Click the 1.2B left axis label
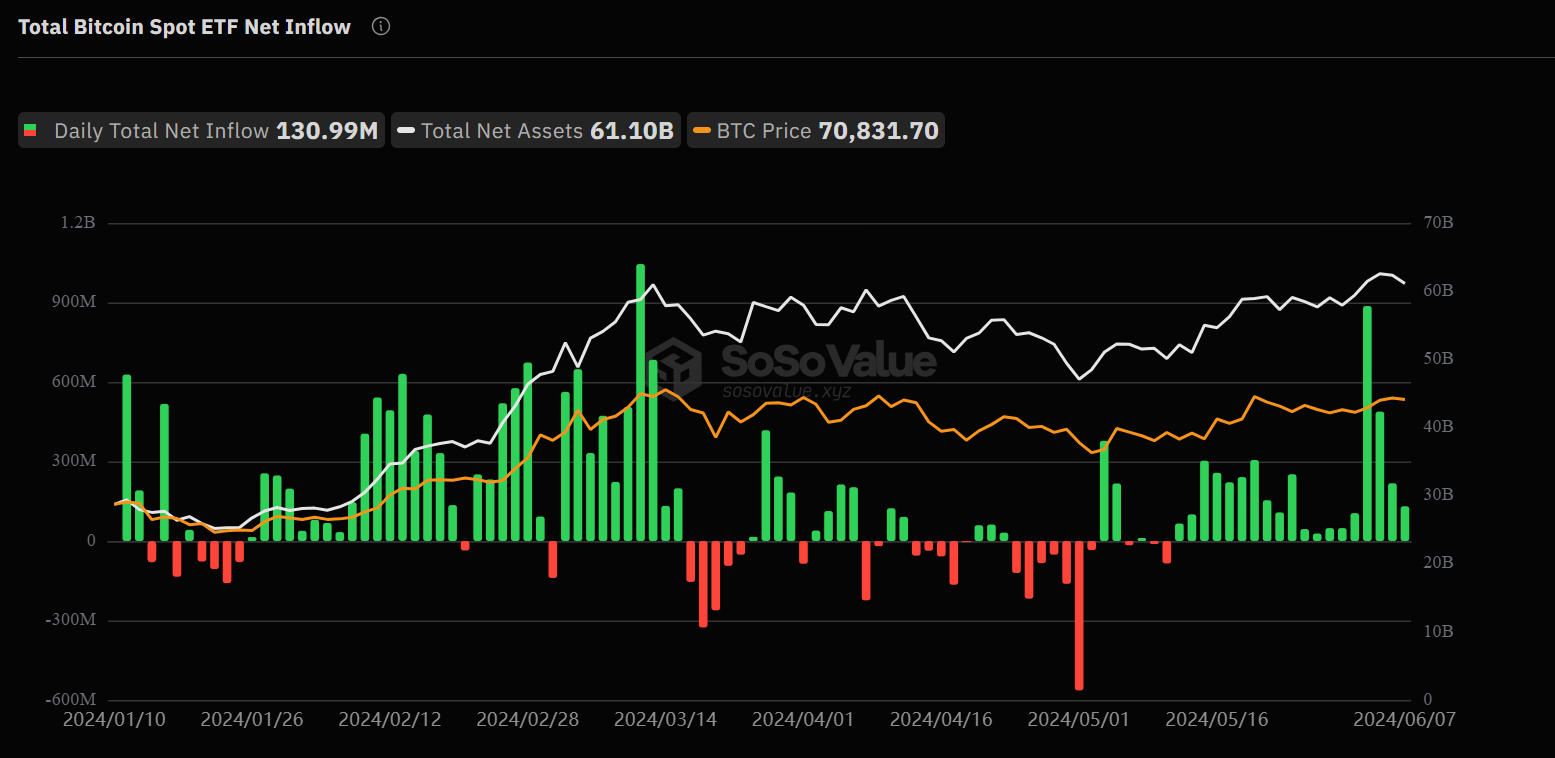Viewport: 1555px width, 758px height. (x=77, y=223)
